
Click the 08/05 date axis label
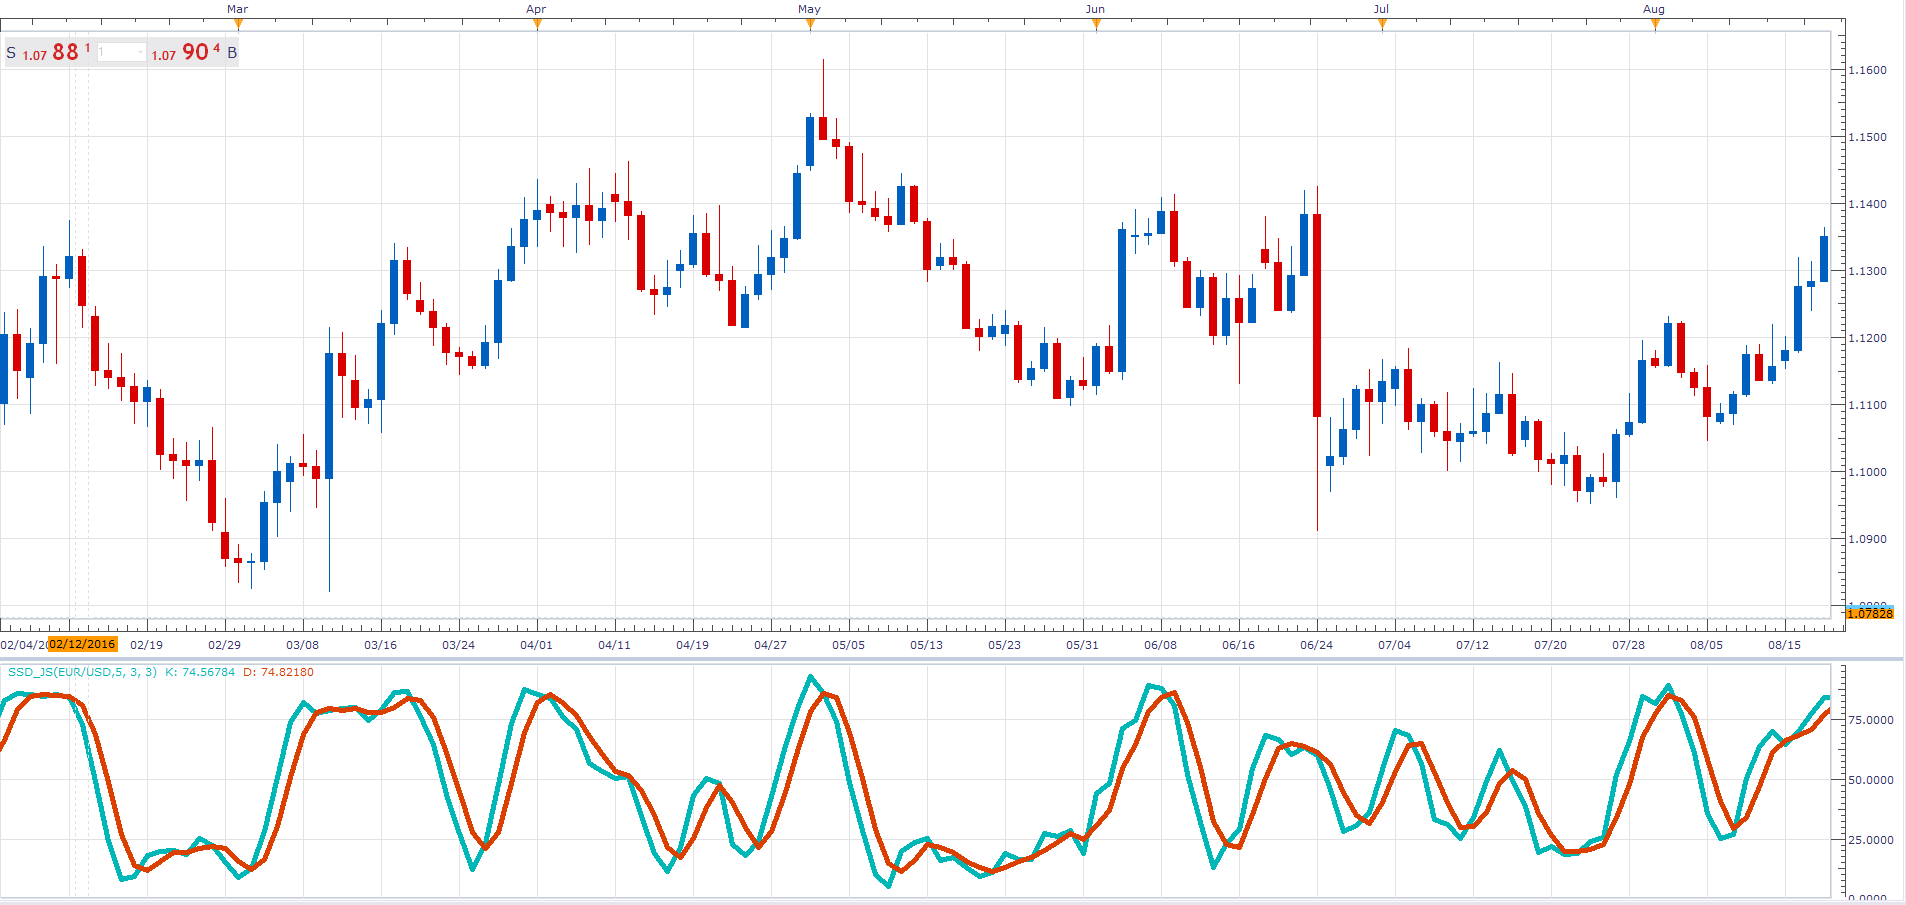pyautogui.click(x=1707, y=645)
